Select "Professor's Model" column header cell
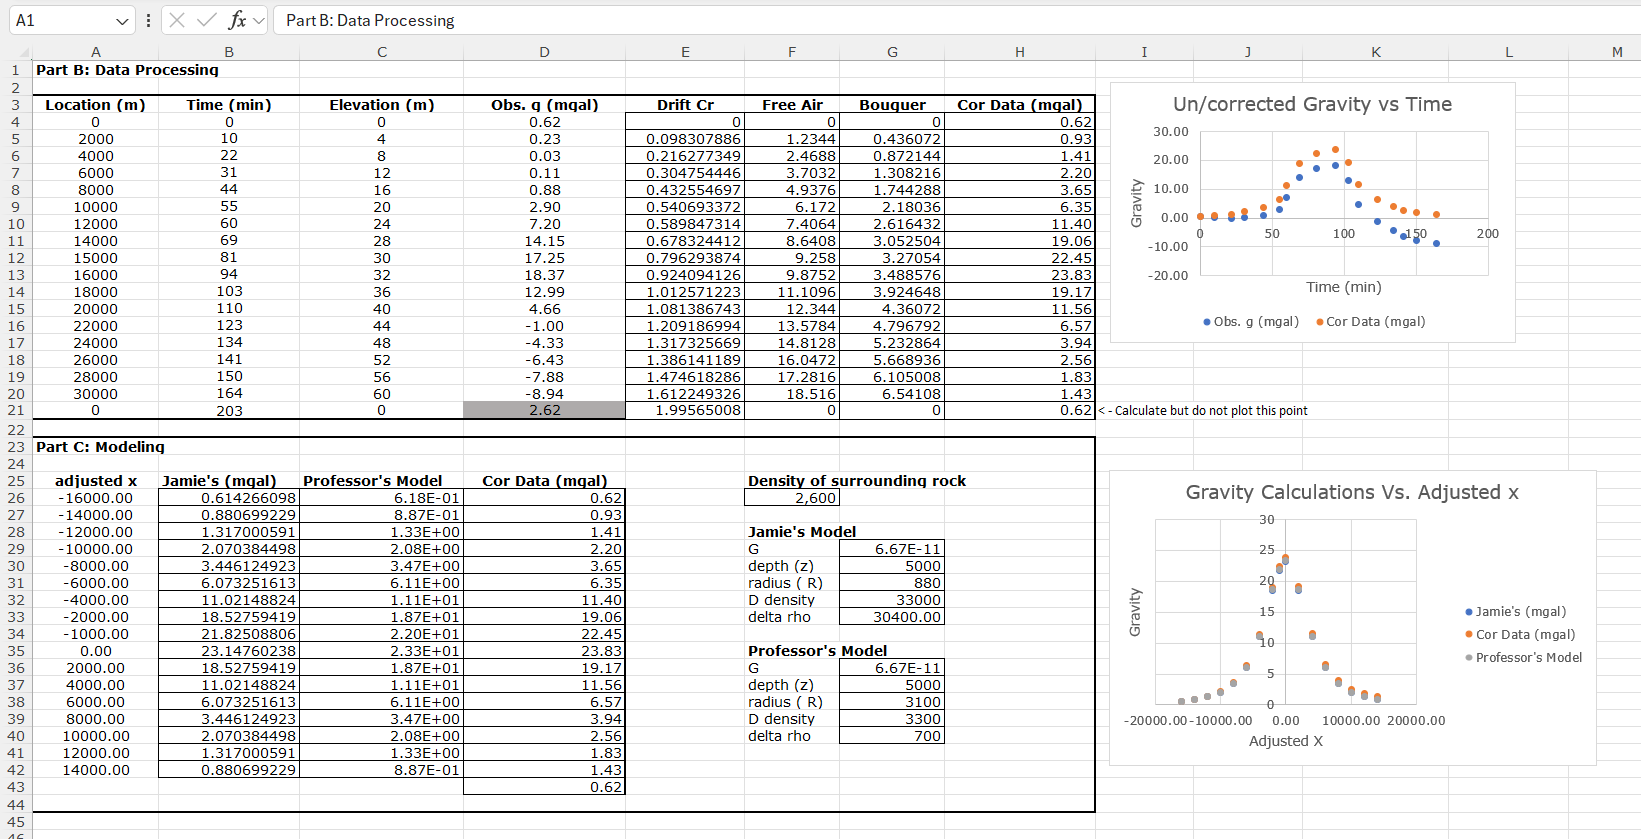1641x839 pixels. pos(381,481)
